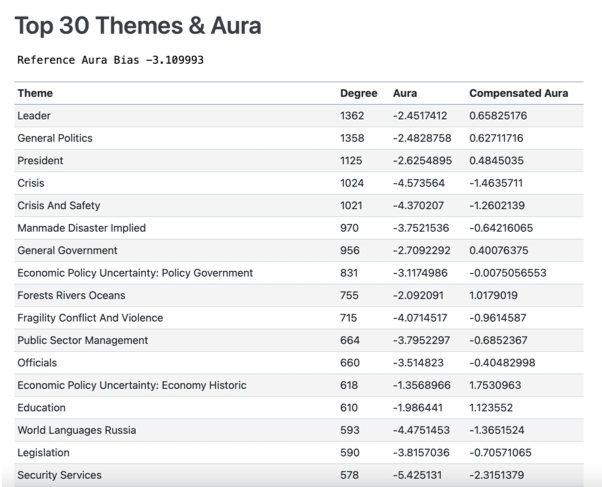This screenshot has width=602, height=487.
Task: Click the Degree column header
Action: tap(358, 93)
